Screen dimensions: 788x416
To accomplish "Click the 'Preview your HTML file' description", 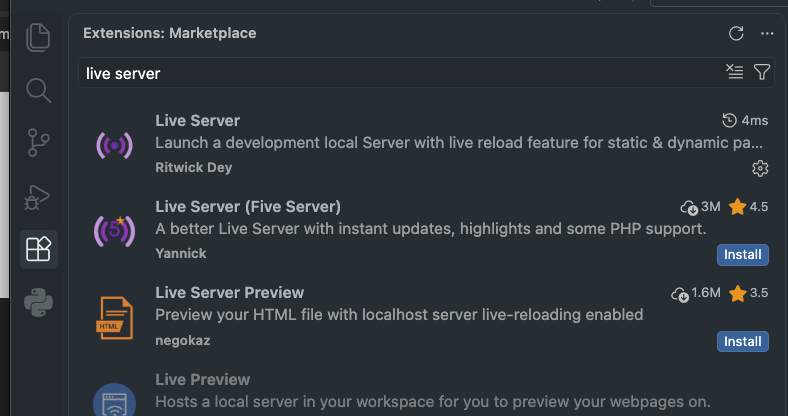I will [400, 315].
